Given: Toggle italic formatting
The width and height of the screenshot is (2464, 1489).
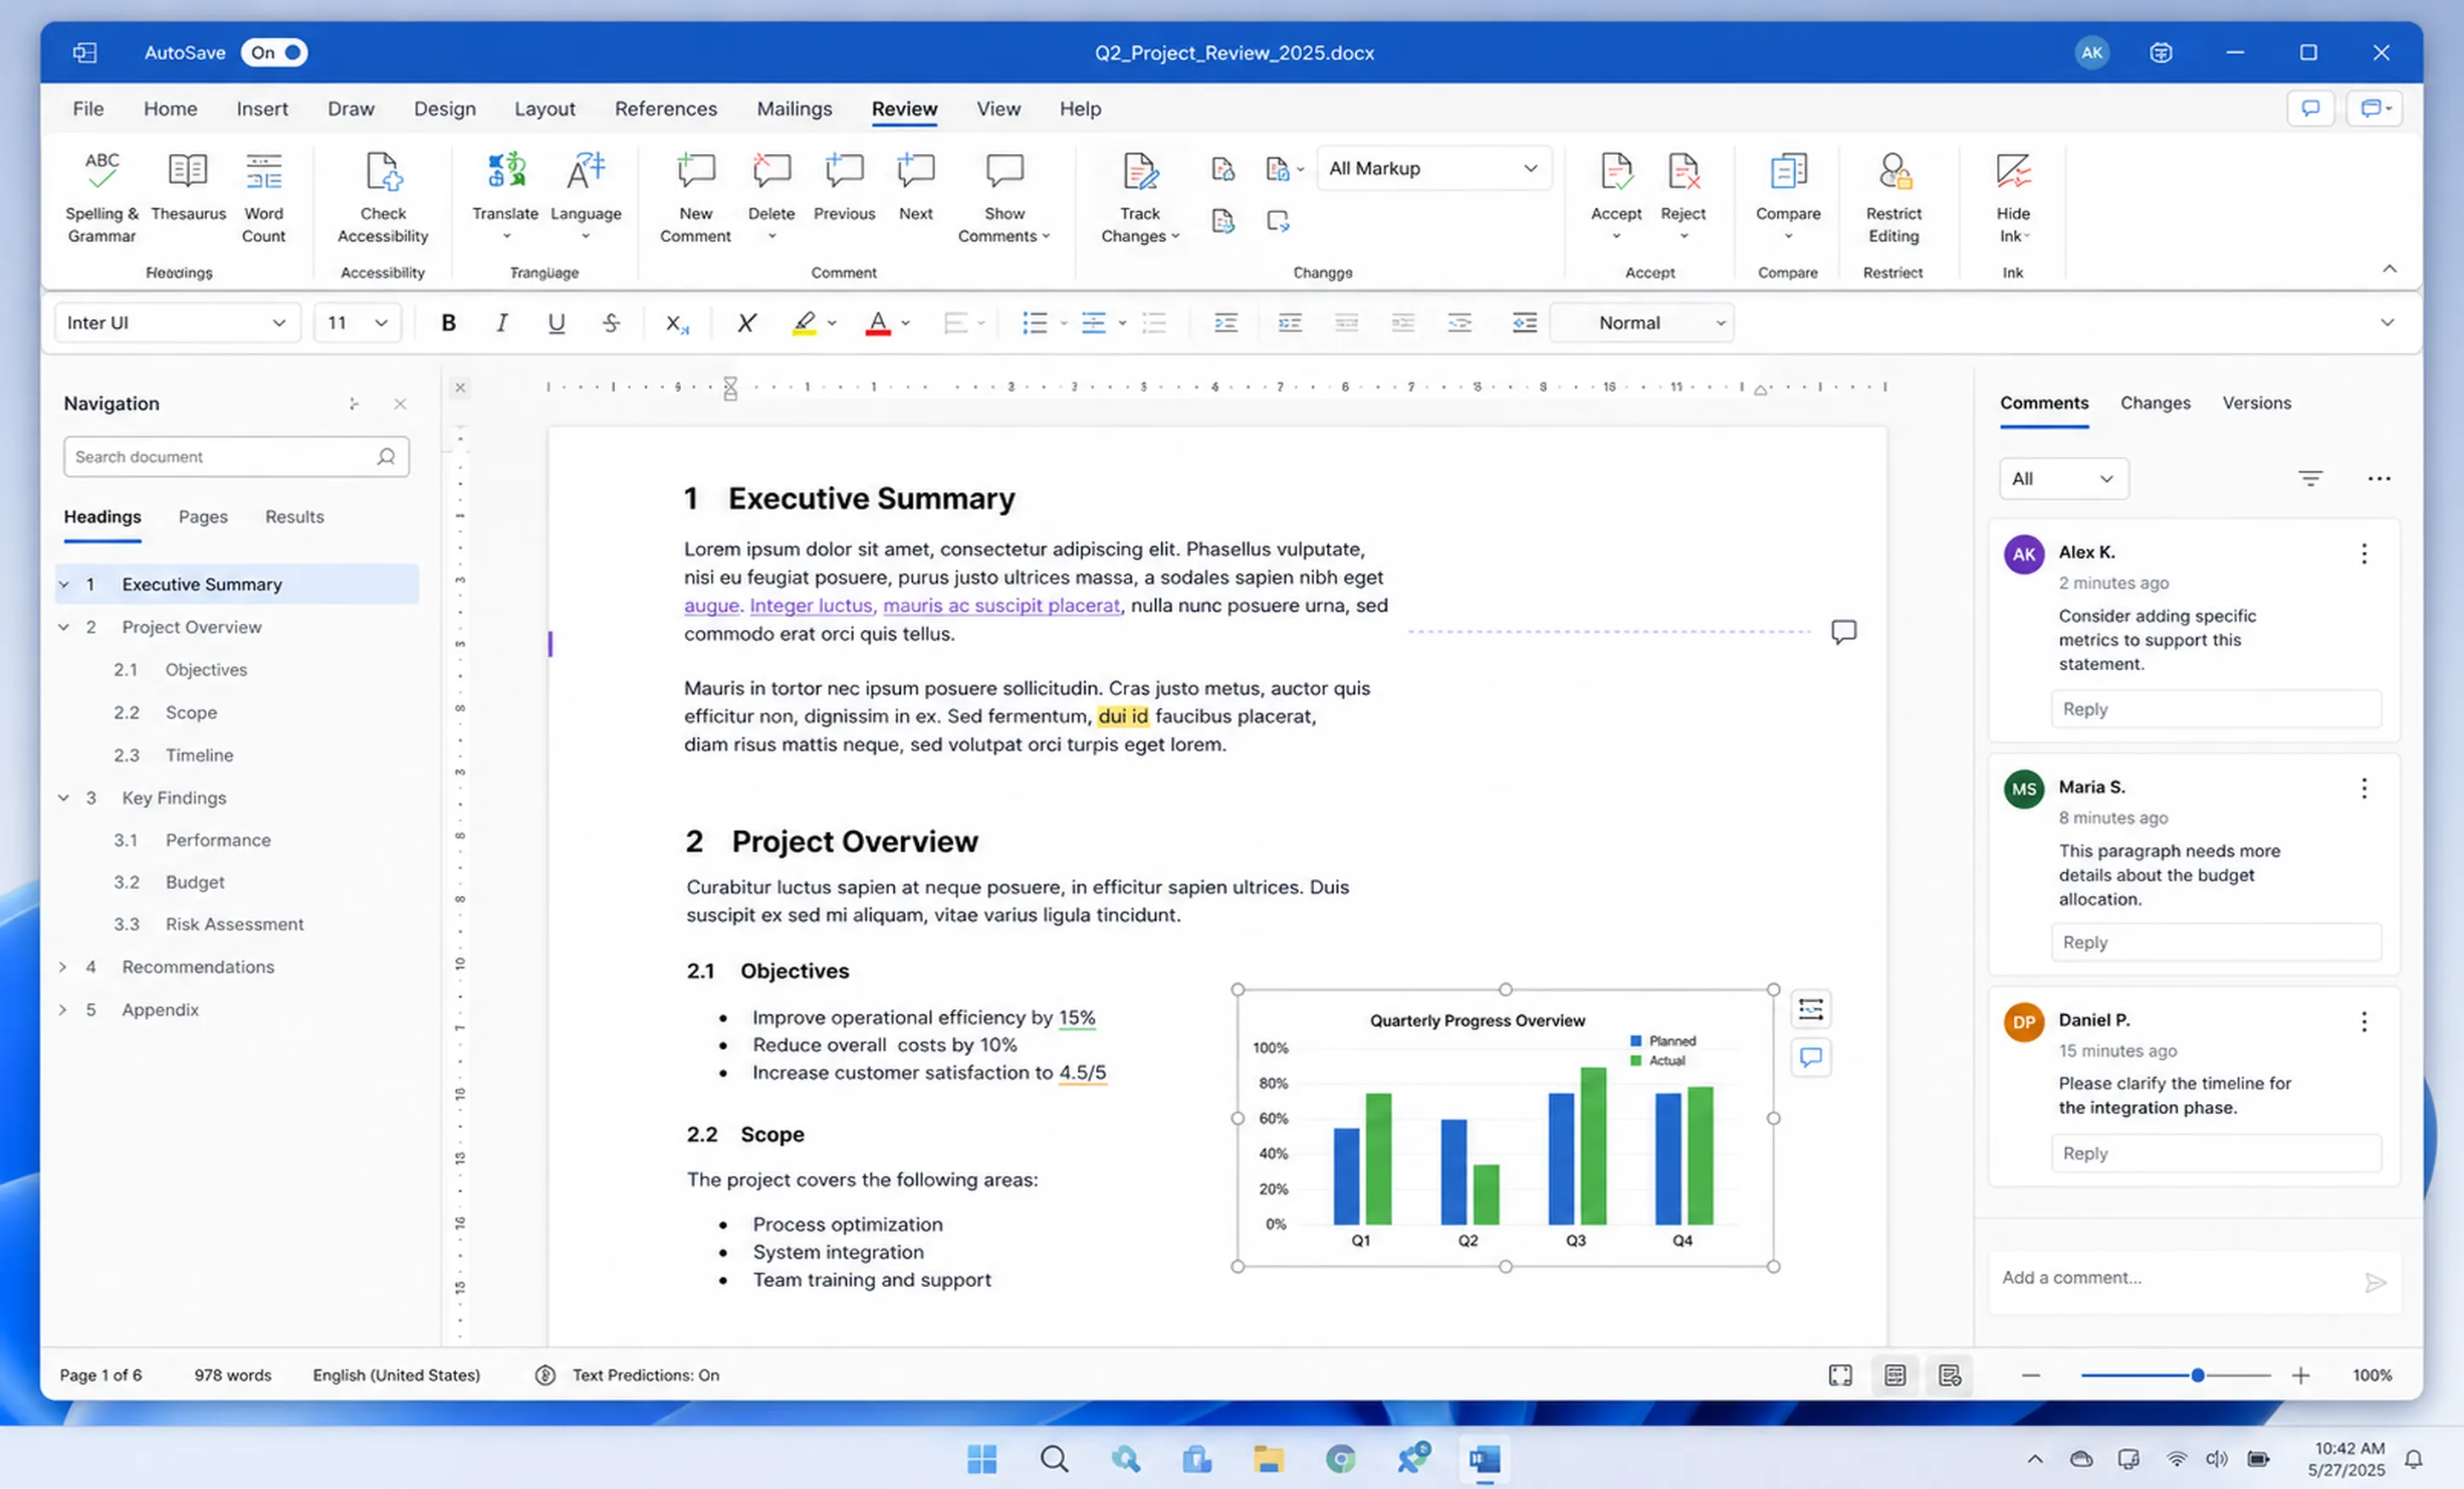Looking at the screenshot, I should (x=502, y=323).
